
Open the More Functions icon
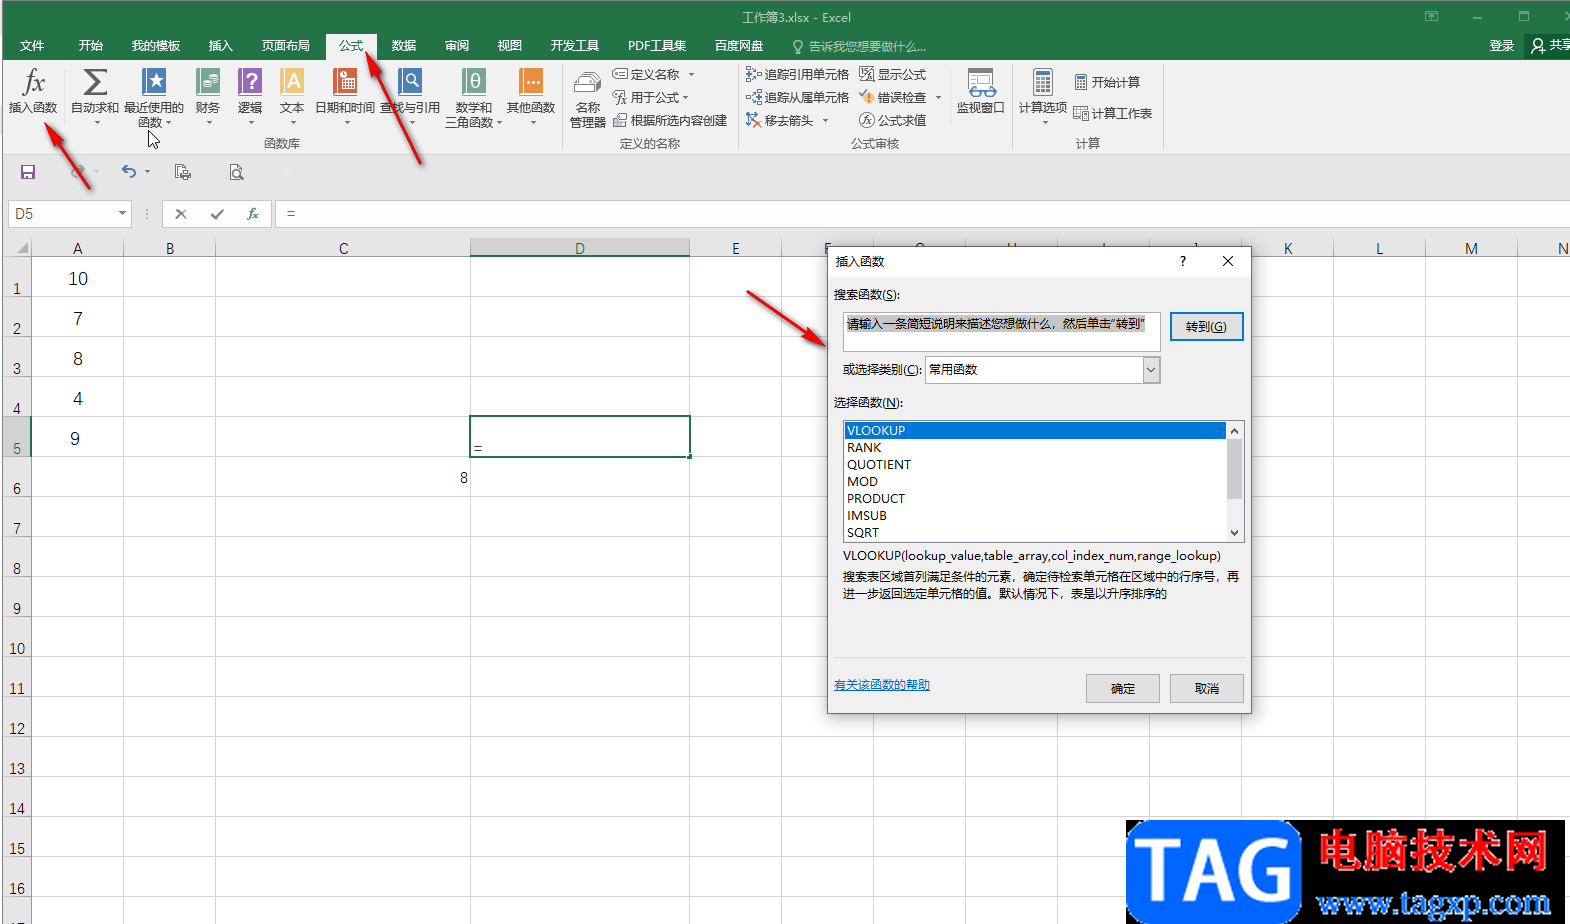point(531,96)
